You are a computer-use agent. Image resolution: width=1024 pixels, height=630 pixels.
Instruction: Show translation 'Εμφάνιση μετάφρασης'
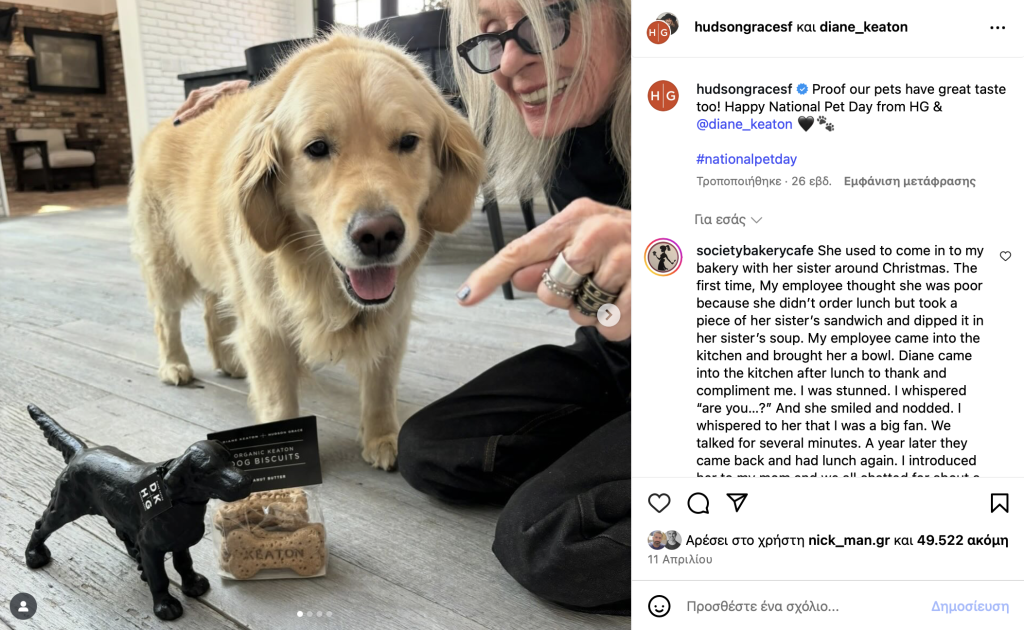point(909,181)
